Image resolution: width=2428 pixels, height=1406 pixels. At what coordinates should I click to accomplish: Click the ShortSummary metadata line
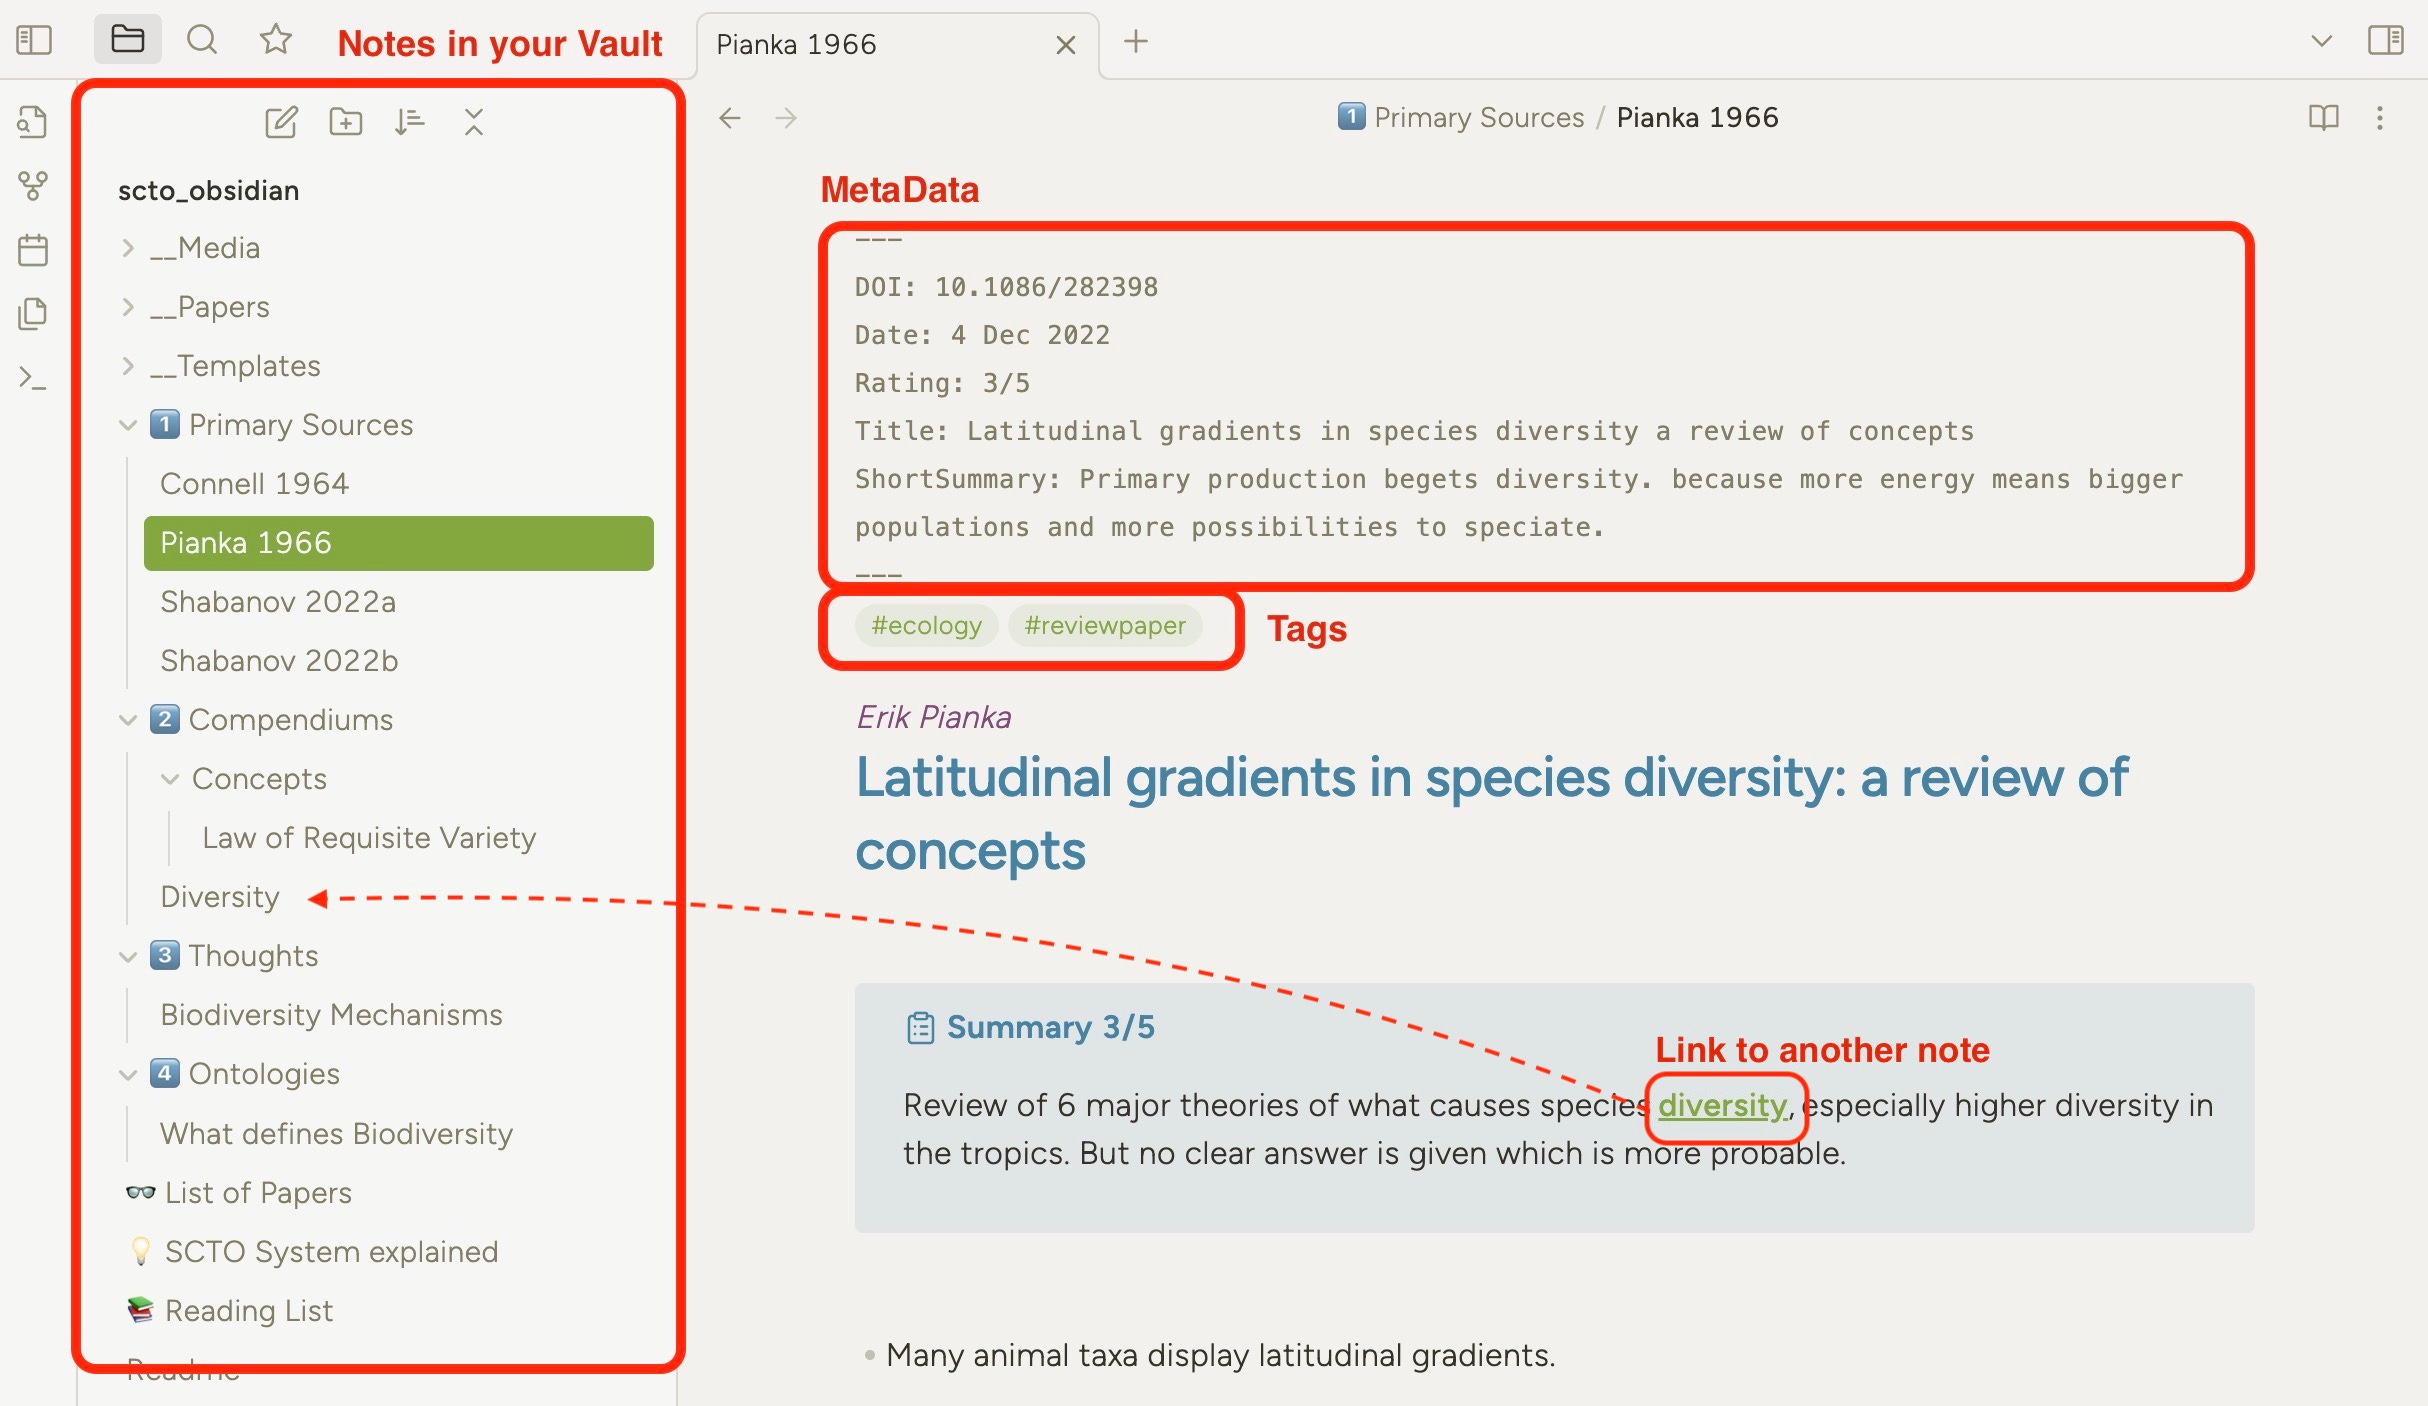point(1519,503)
